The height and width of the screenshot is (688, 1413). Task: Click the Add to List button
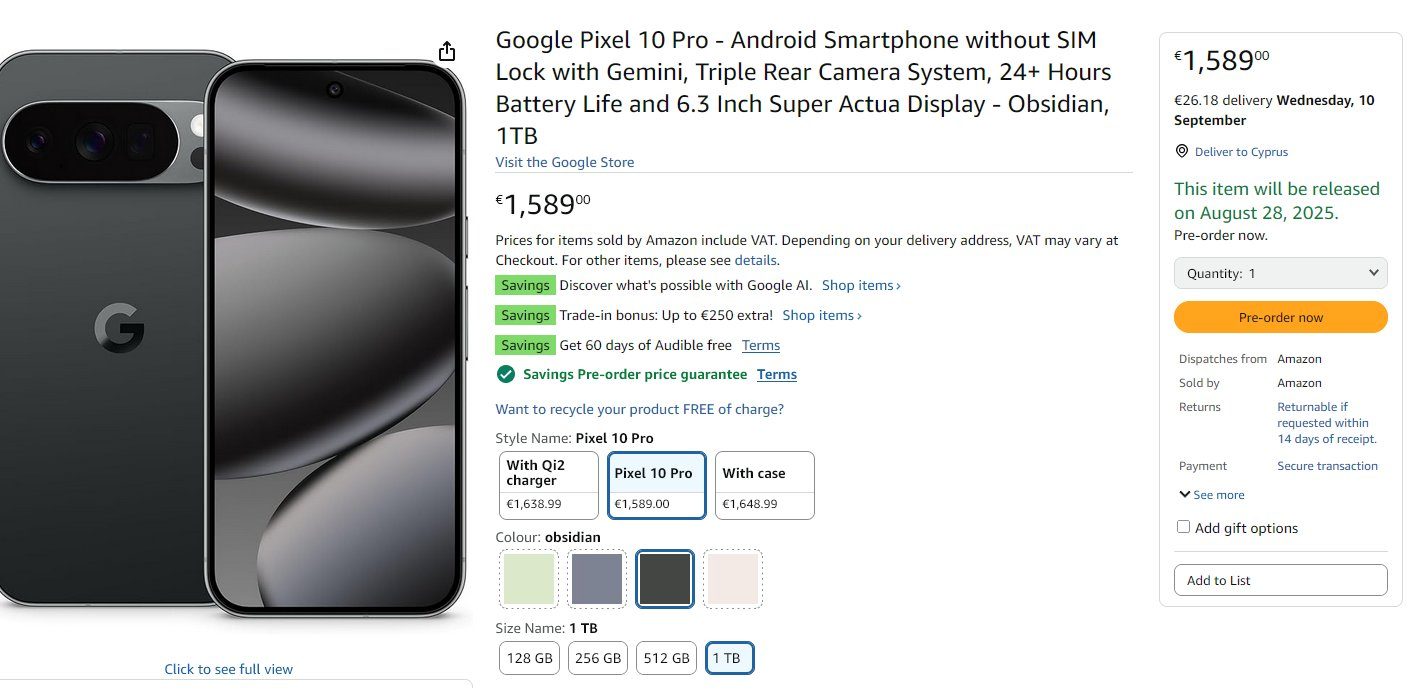point(1280,580)
